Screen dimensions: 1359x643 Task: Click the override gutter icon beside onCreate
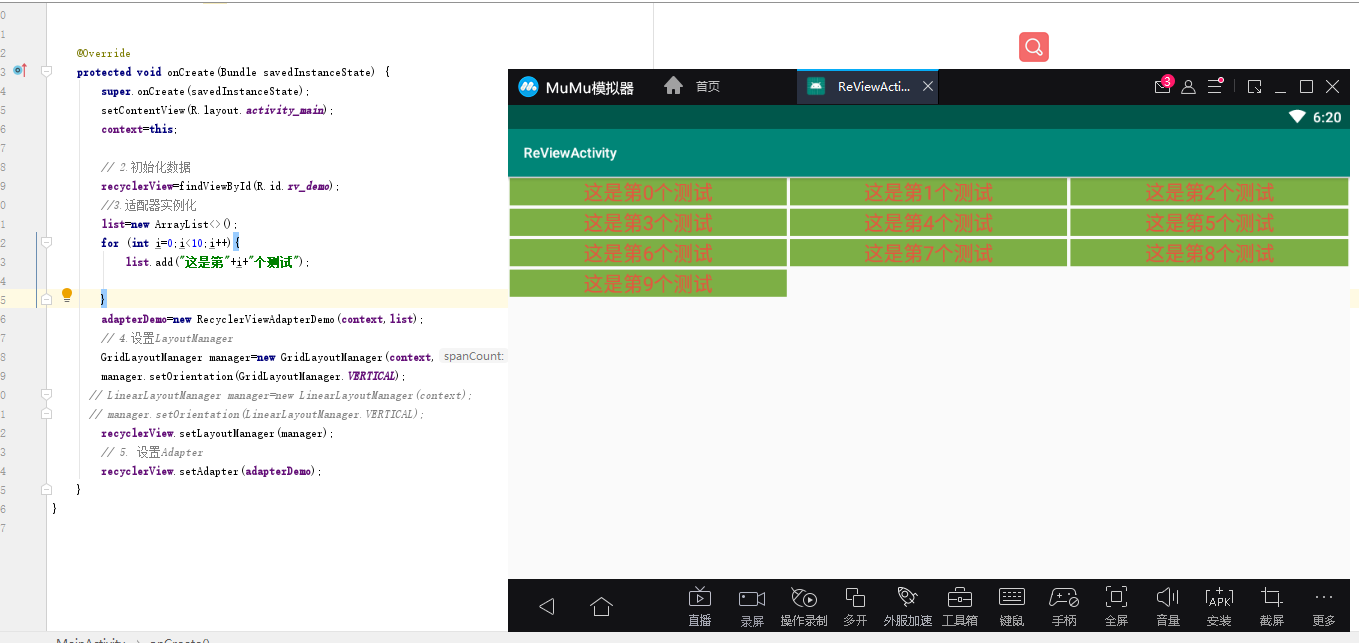pos(19,71)
